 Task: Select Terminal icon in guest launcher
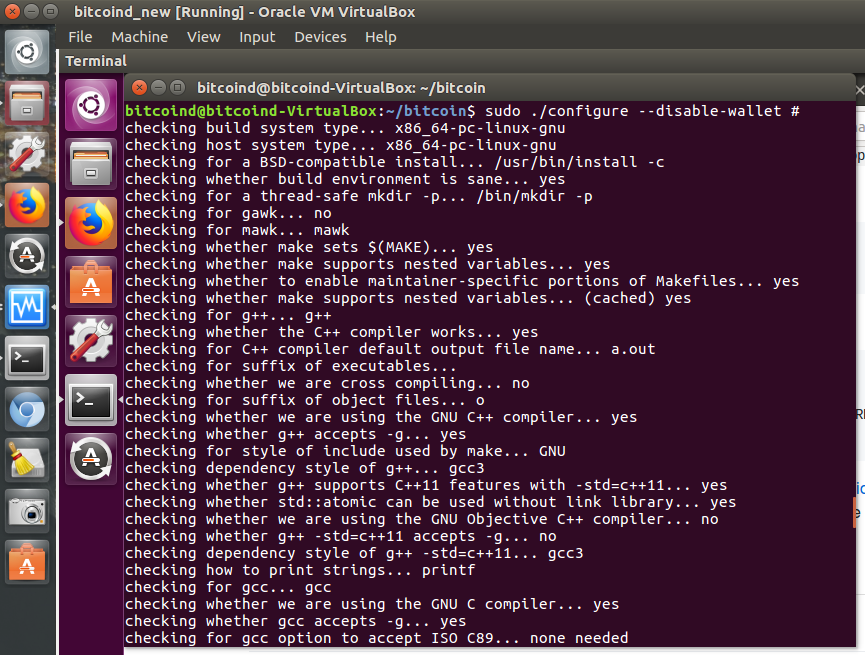tap(91, 400)
